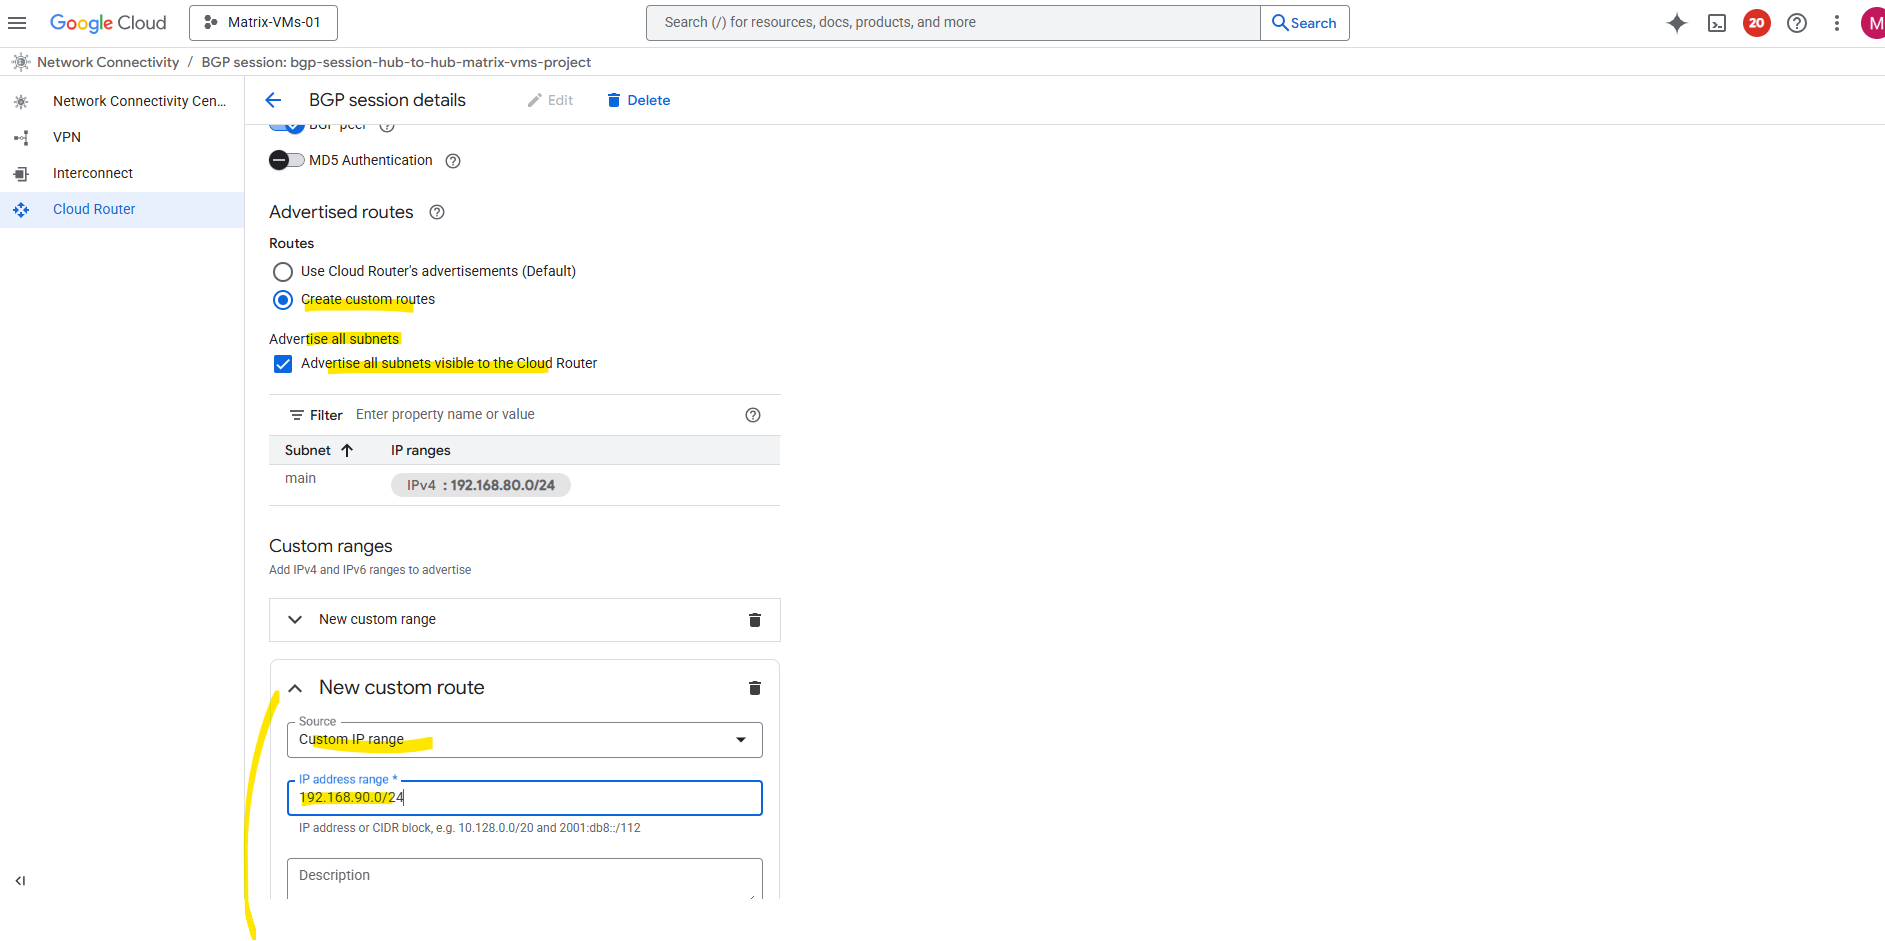Select Create custom routes radio

pos(283,300)
